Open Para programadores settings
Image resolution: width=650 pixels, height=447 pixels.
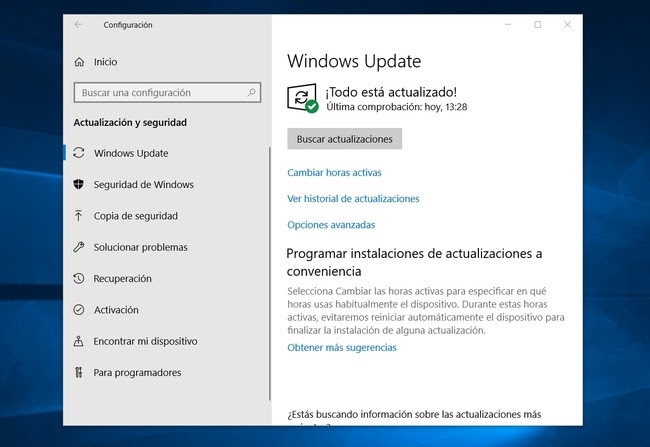click(137, 372)
